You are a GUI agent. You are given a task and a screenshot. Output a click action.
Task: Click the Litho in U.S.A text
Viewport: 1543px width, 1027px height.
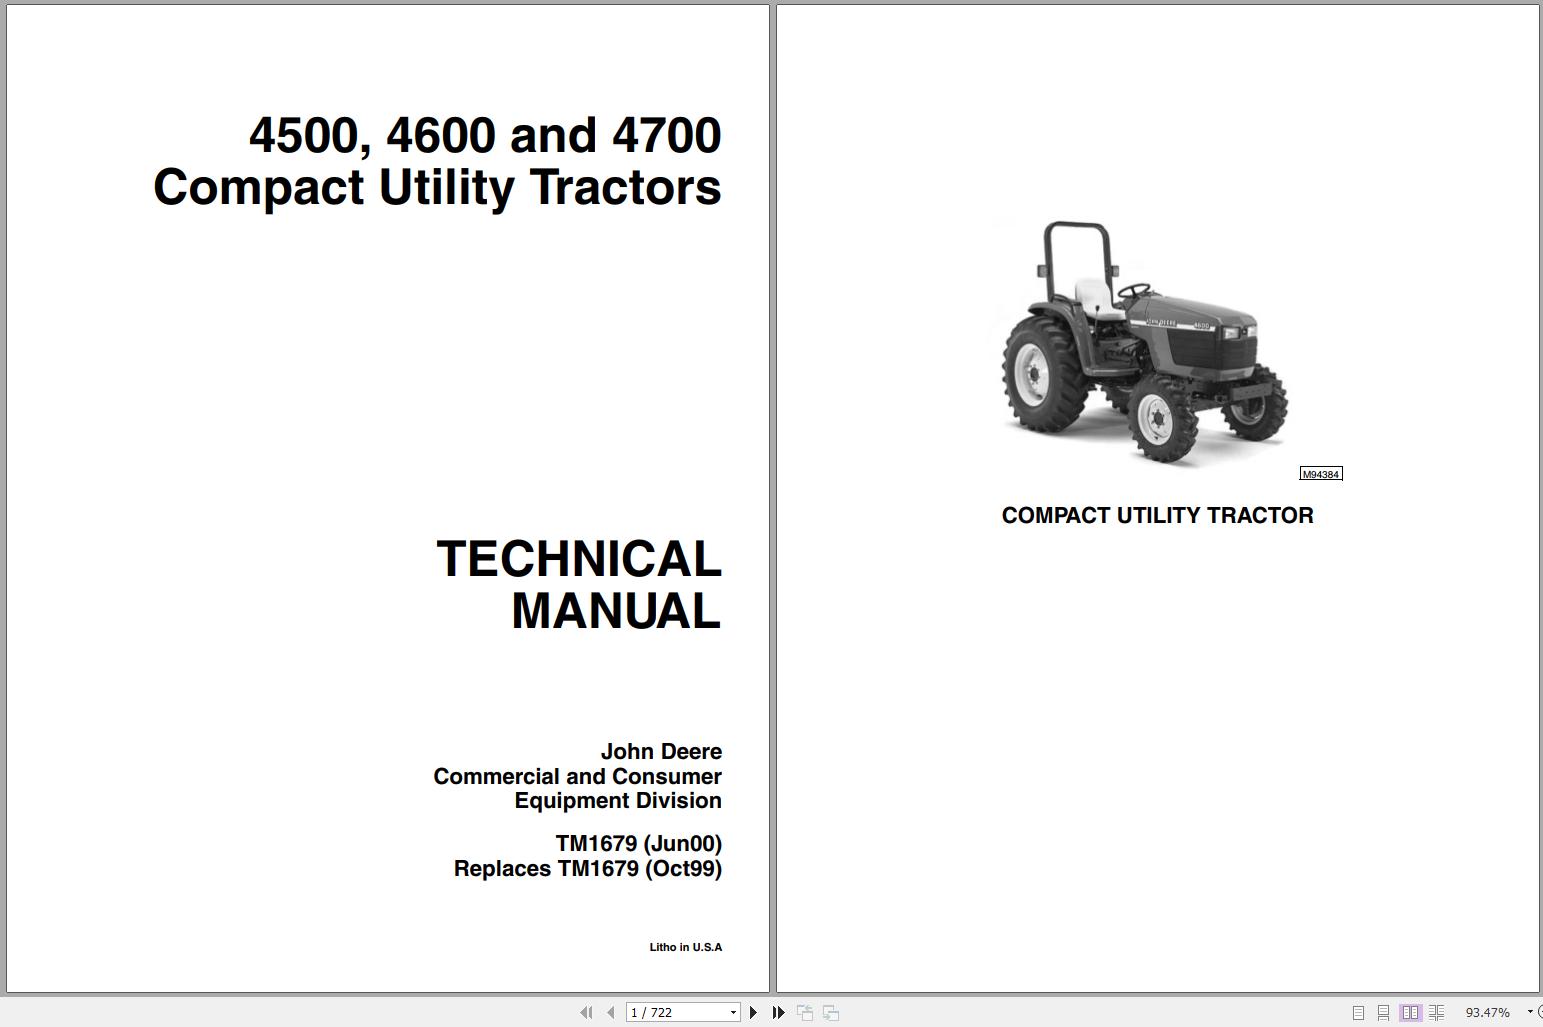[x=686, y=947]
